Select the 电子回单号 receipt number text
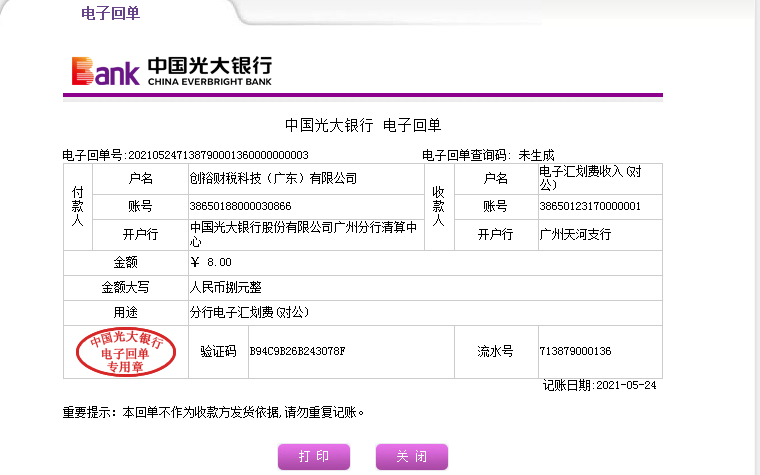The height and width of the screenshot is (475, 760). click(186, 155)
